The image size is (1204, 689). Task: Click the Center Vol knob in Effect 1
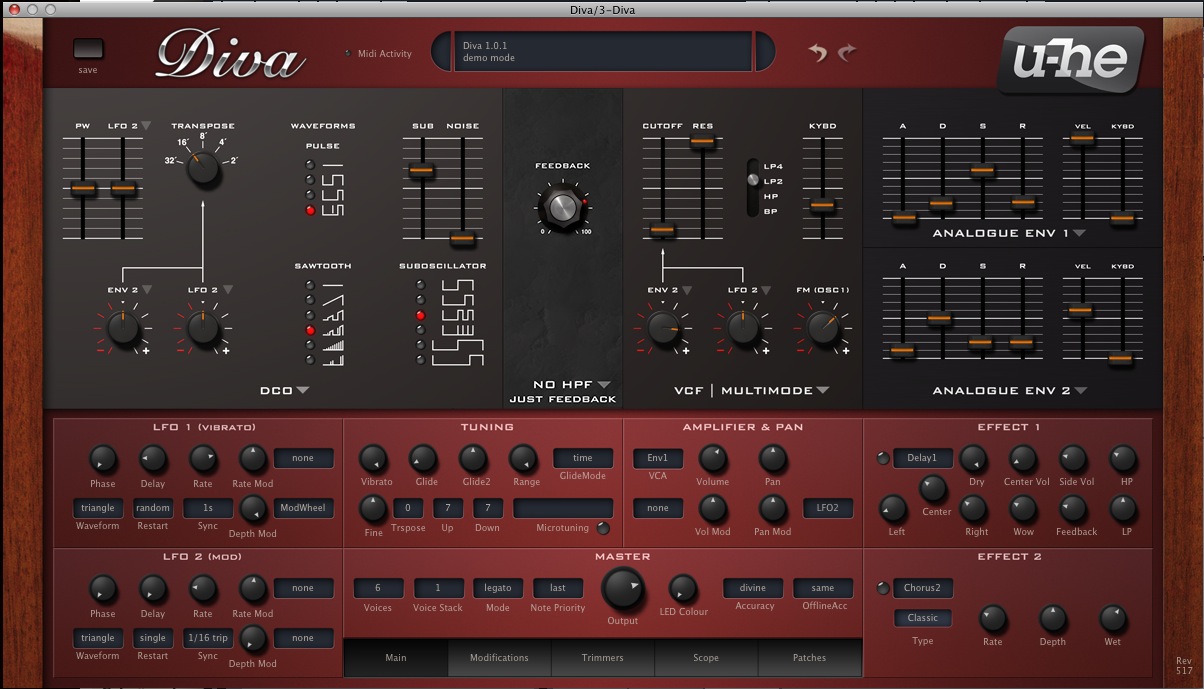click(1023, 459)
